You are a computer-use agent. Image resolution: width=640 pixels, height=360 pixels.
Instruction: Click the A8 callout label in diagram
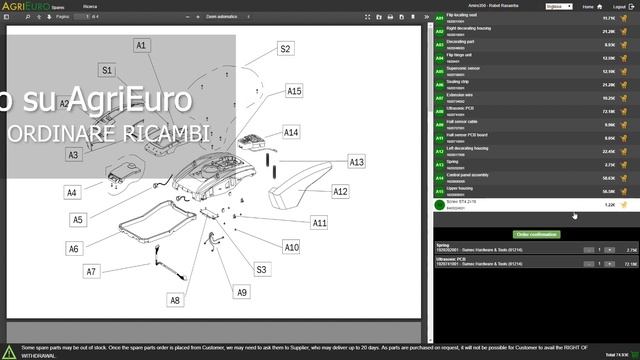(x=175, y=301)
